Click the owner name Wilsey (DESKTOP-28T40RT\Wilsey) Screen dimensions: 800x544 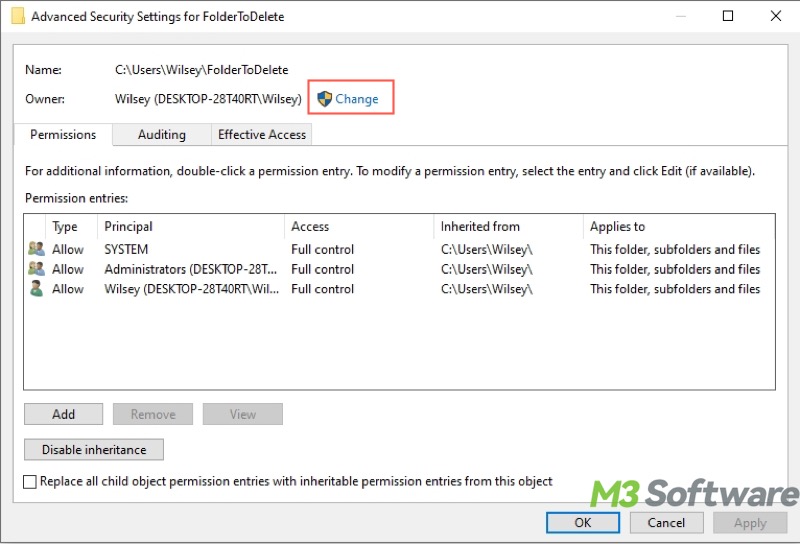(208, 98)
